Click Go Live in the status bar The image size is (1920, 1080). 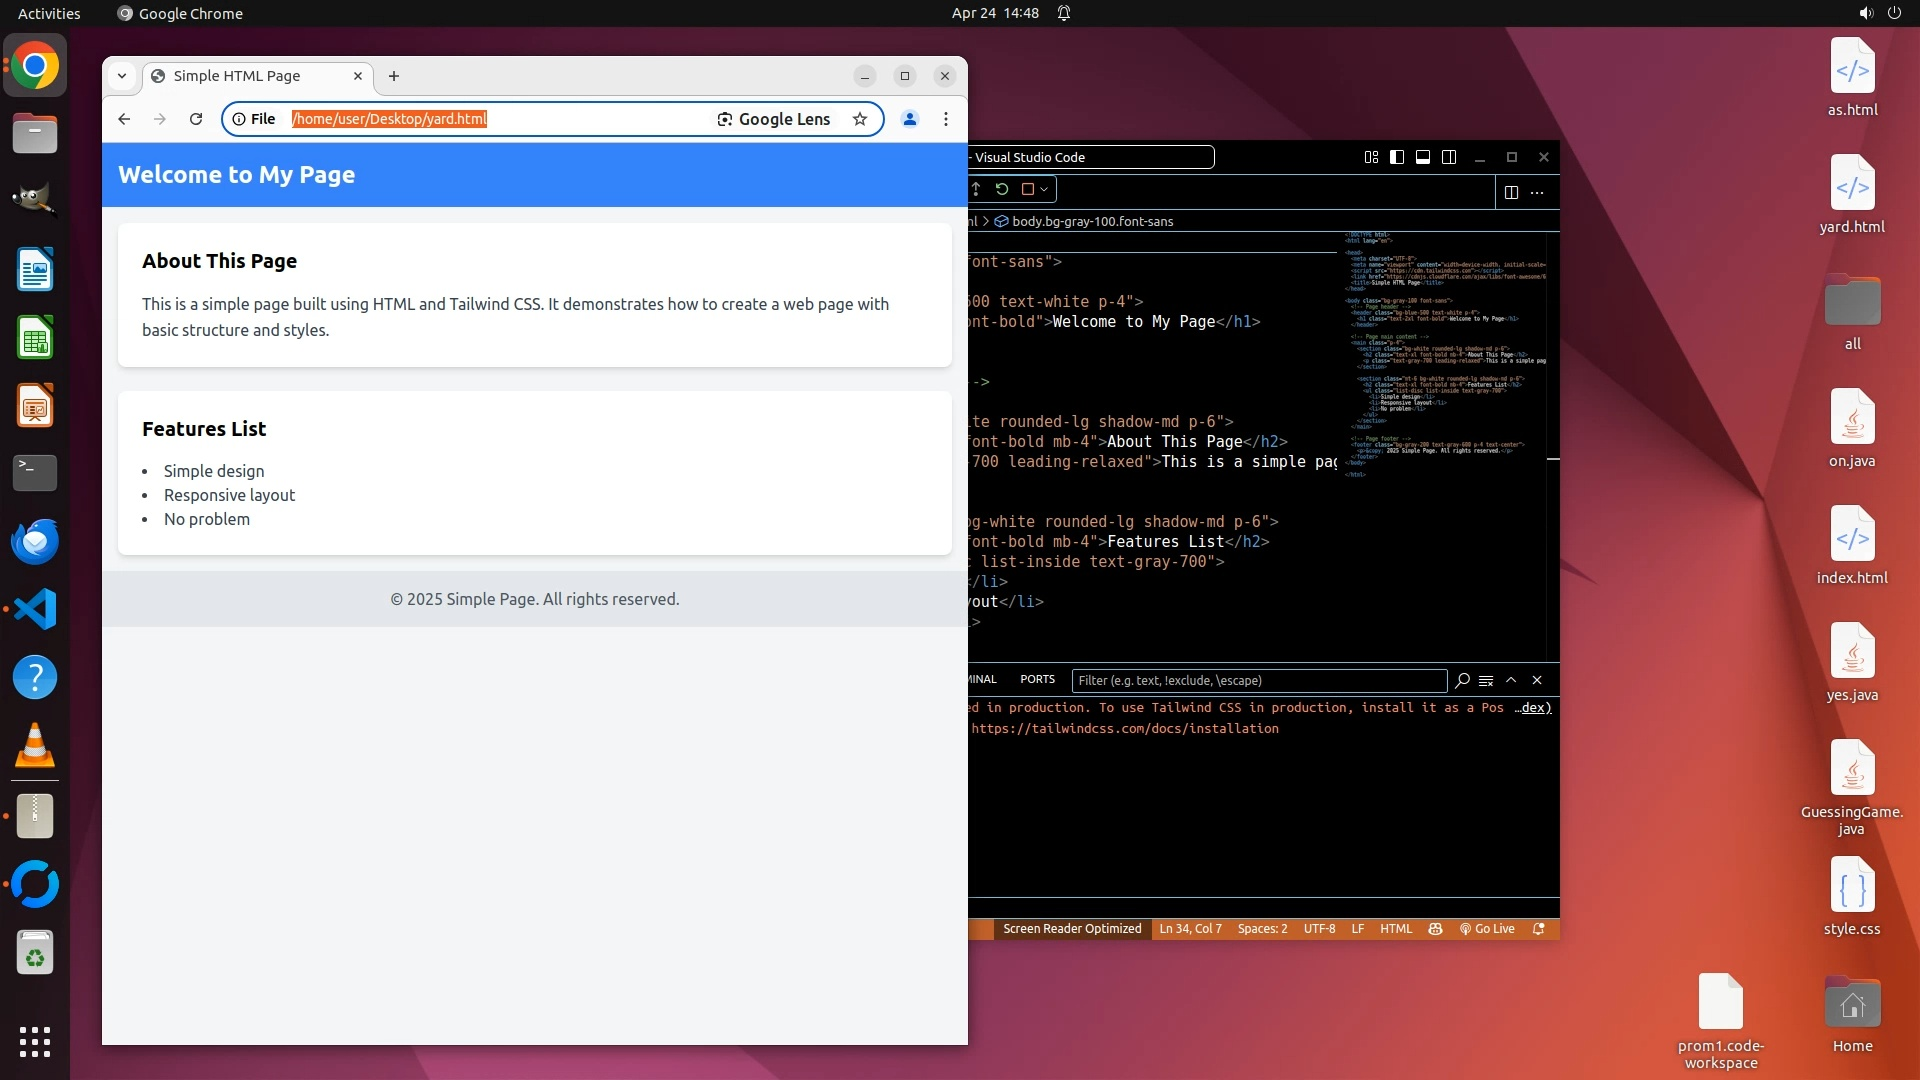1487,929
